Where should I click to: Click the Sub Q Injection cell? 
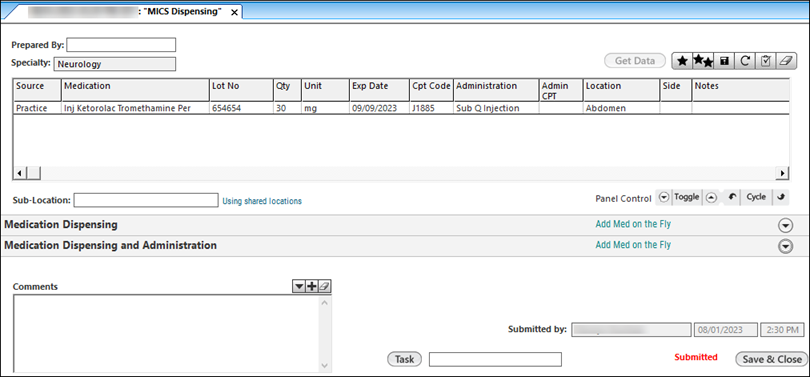point(496,108)
